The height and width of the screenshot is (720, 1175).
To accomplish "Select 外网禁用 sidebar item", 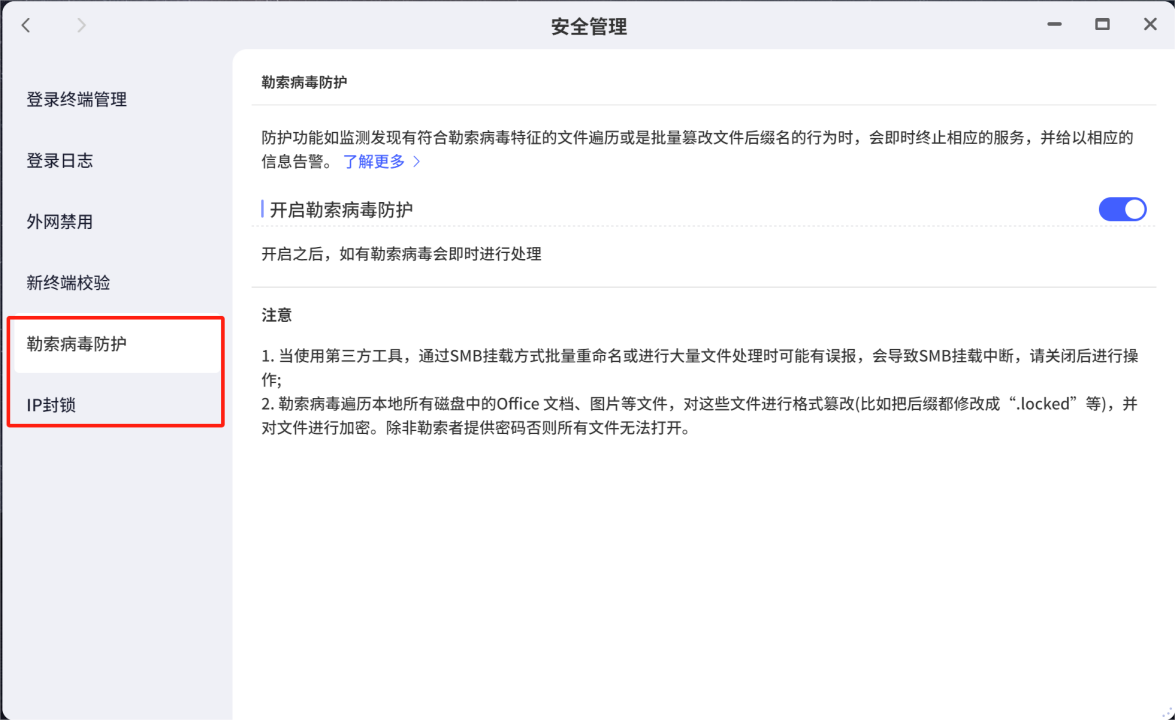I will [60, 222].
